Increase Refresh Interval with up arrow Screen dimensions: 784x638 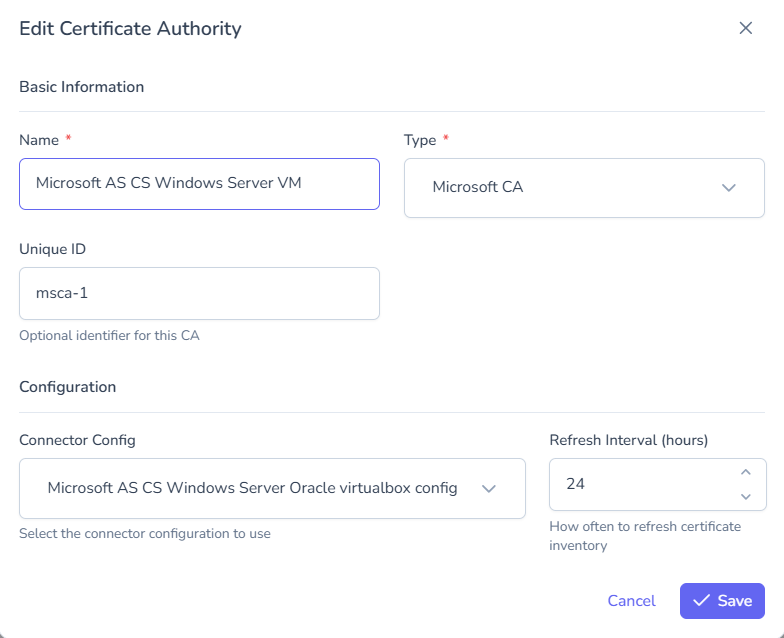pyautogui.click(x=746, y=472)
